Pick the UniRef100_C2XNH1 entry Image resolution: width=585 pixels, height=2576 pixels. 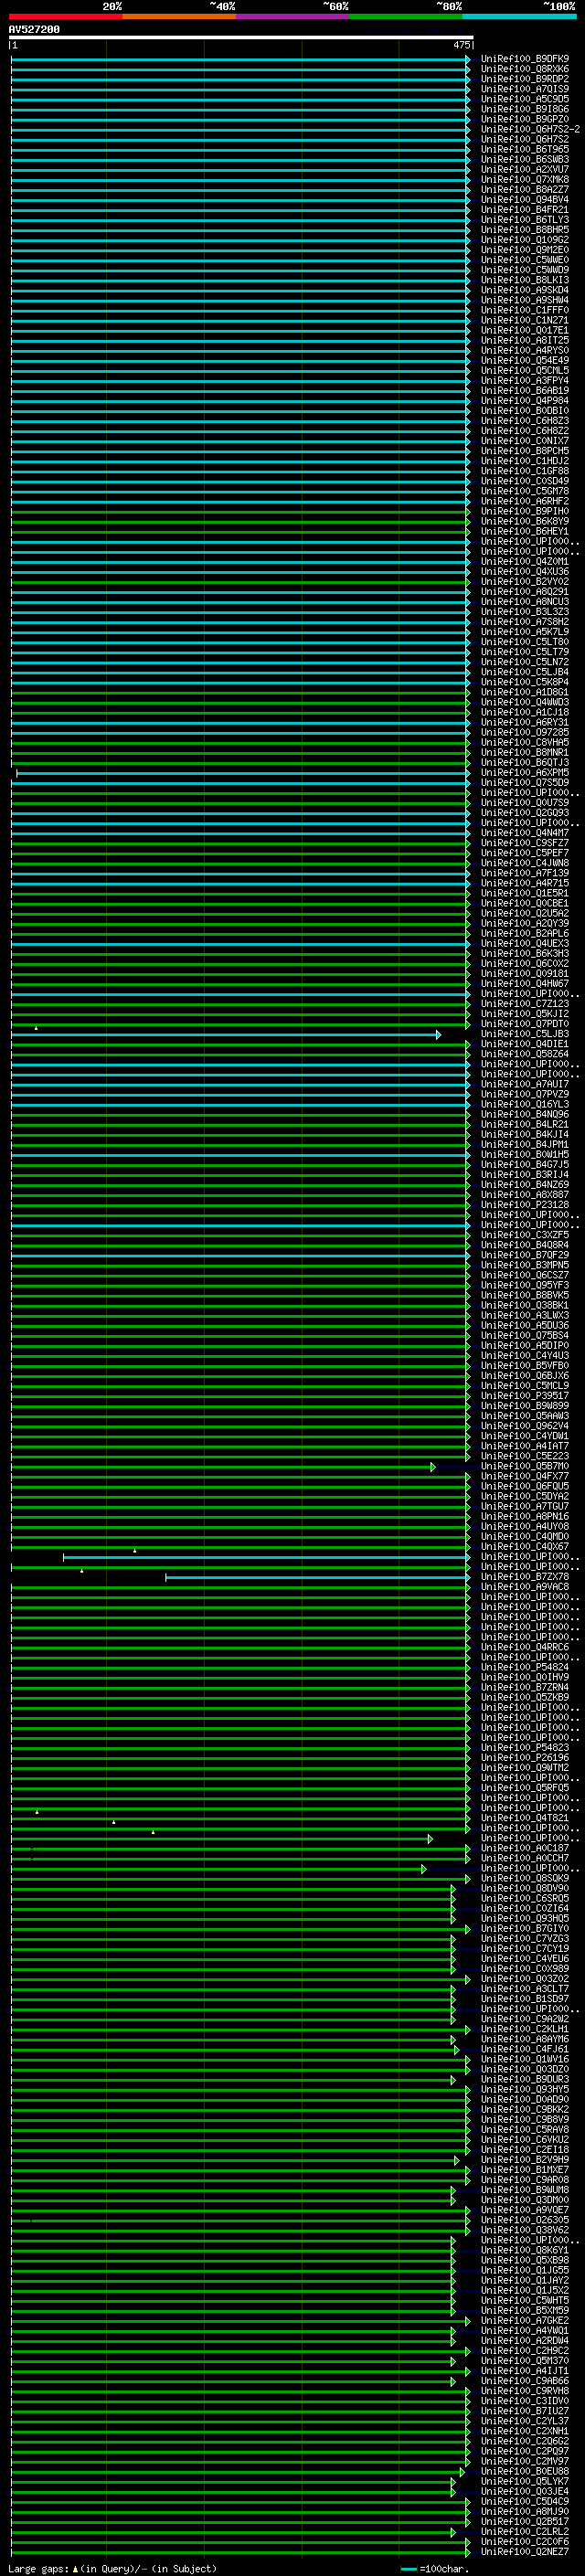525,2431
